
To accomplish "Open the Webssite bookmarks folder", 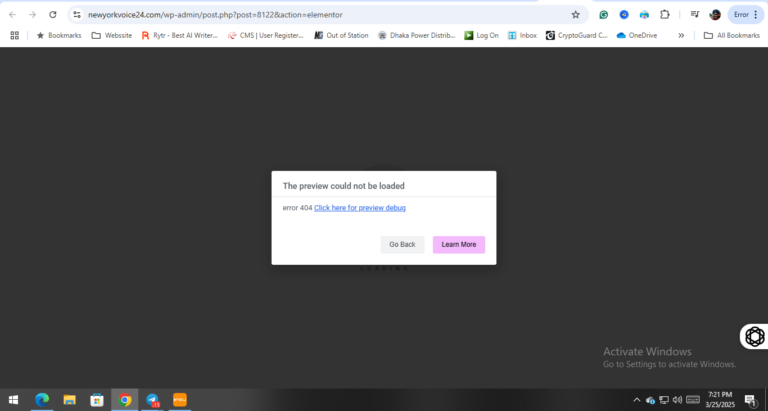I will 112,35.
